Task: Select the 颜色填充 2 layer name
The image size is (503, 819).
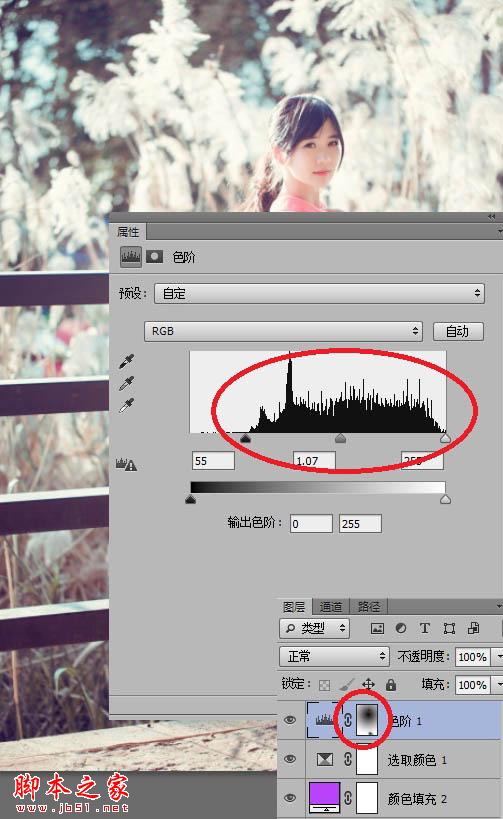Action: pos(417,798)
